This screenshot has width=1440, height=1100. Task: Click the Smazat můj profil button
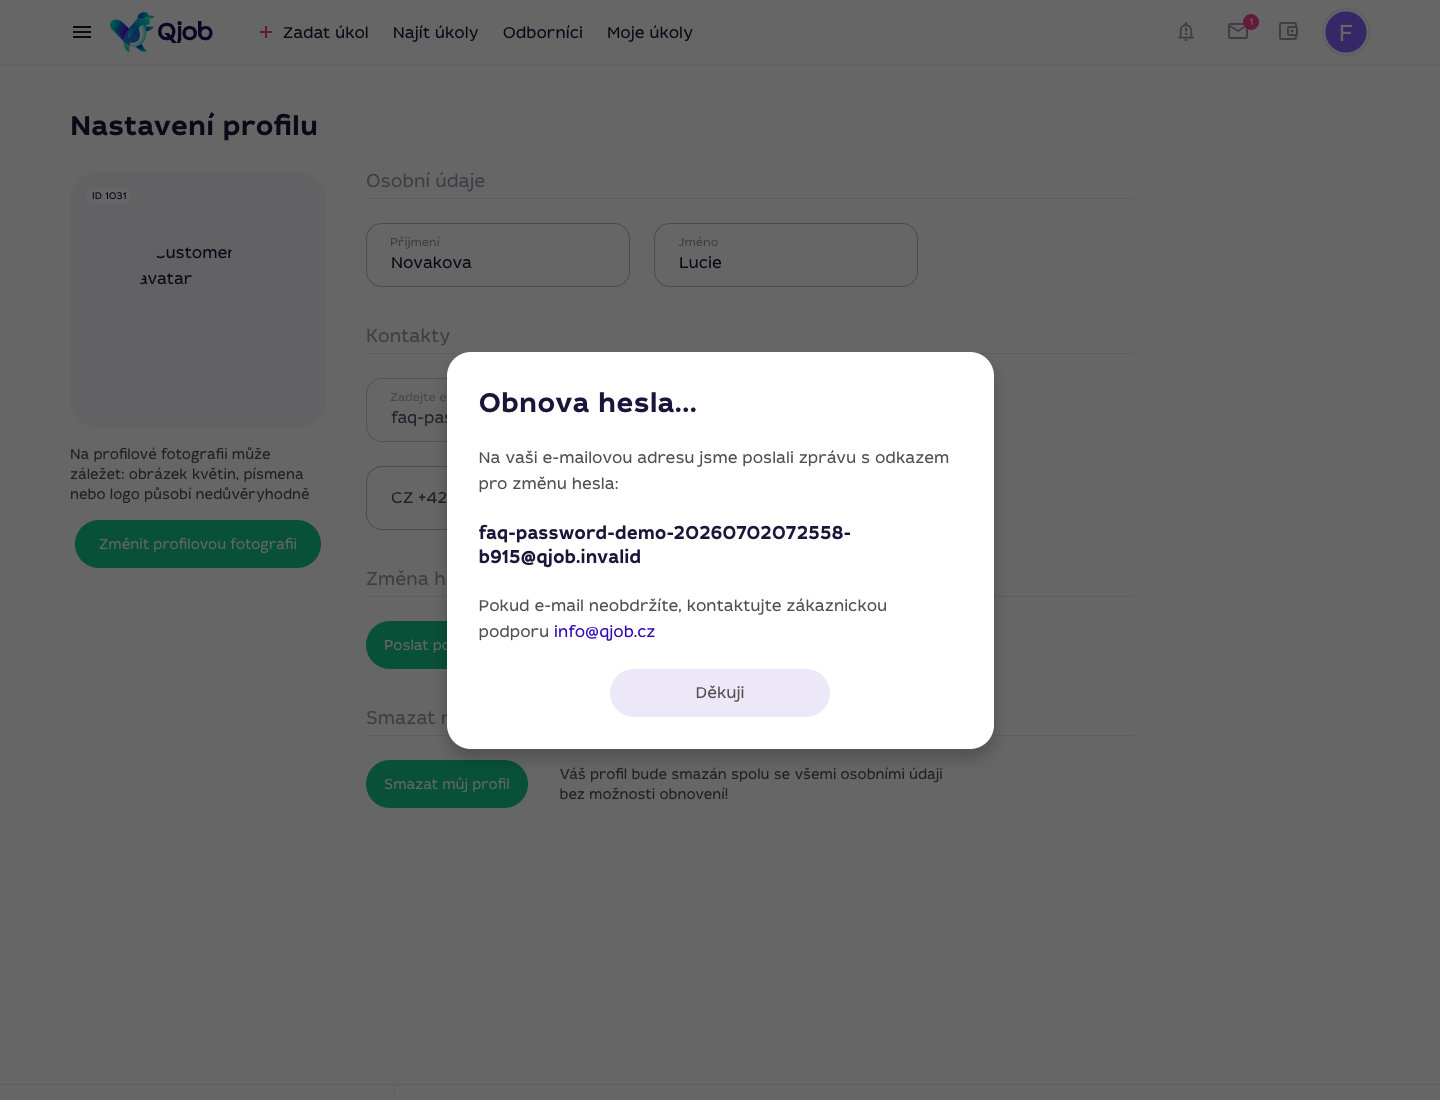tap(447, 784)
